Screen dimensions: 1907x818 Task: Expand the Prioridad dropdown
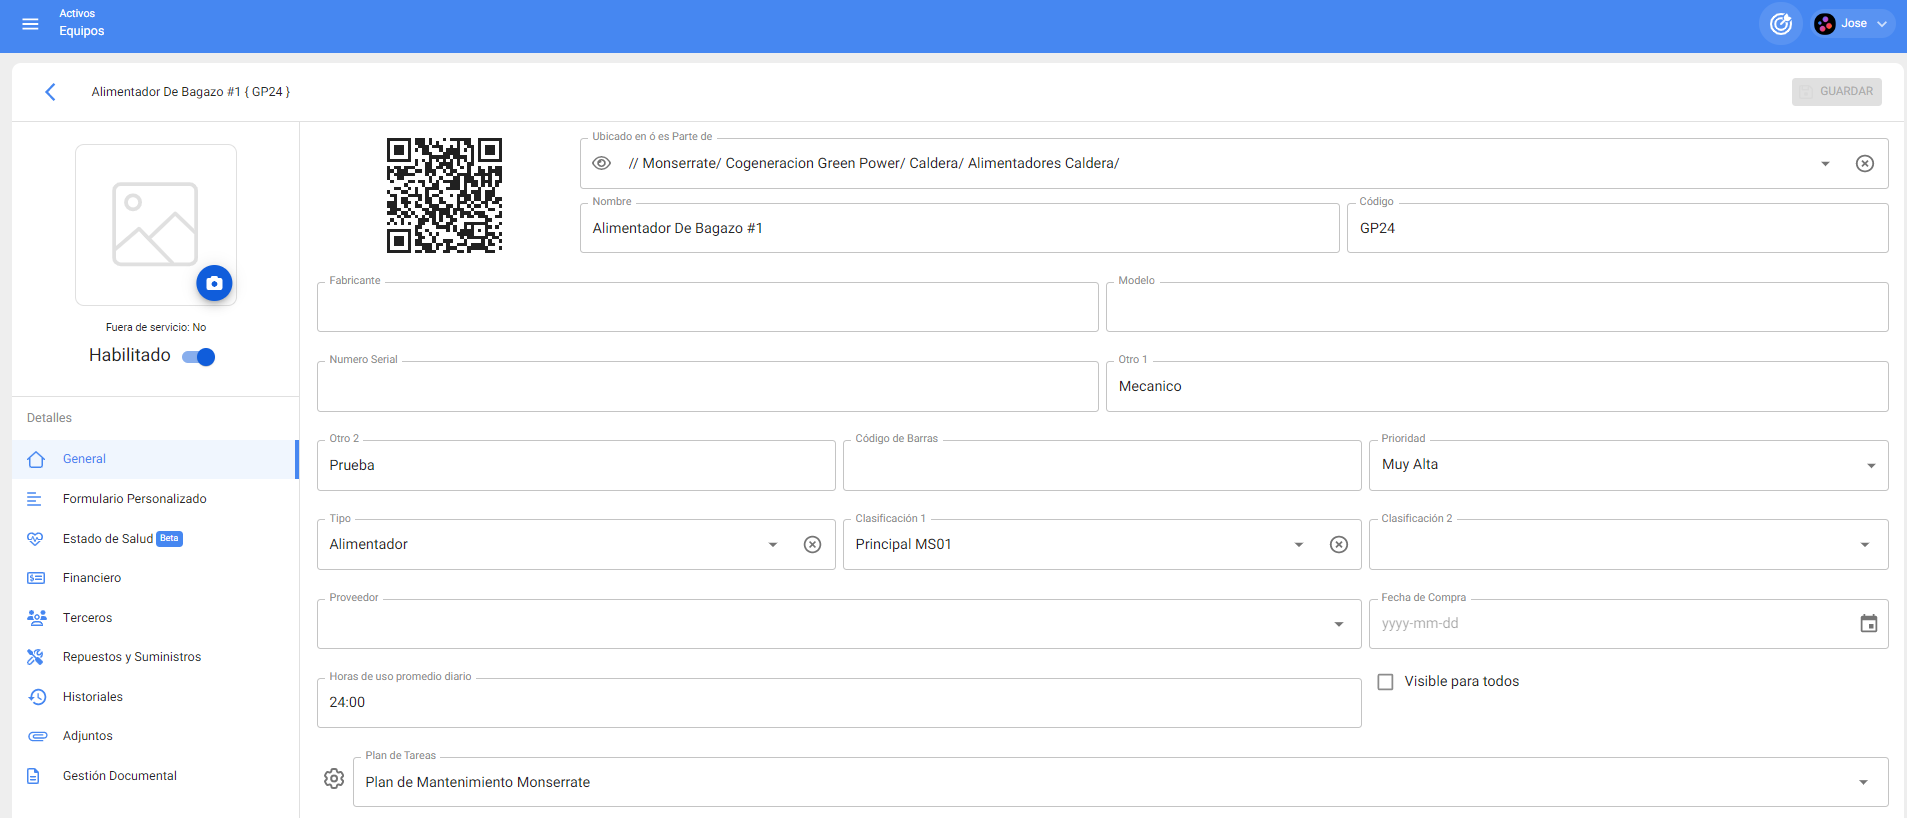[x=1870, y=466]
